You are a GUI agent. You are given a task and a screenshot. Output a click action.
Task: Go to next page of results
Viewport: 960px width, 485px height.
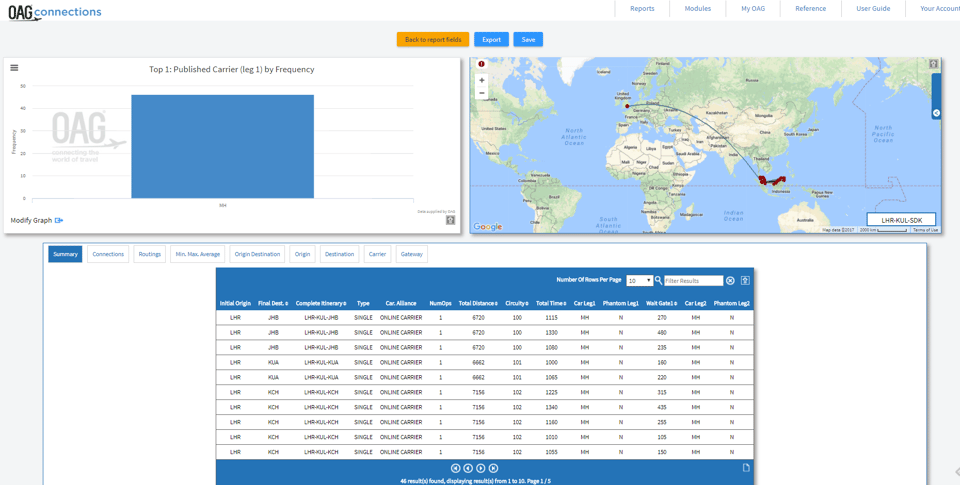tap(481, 468)
